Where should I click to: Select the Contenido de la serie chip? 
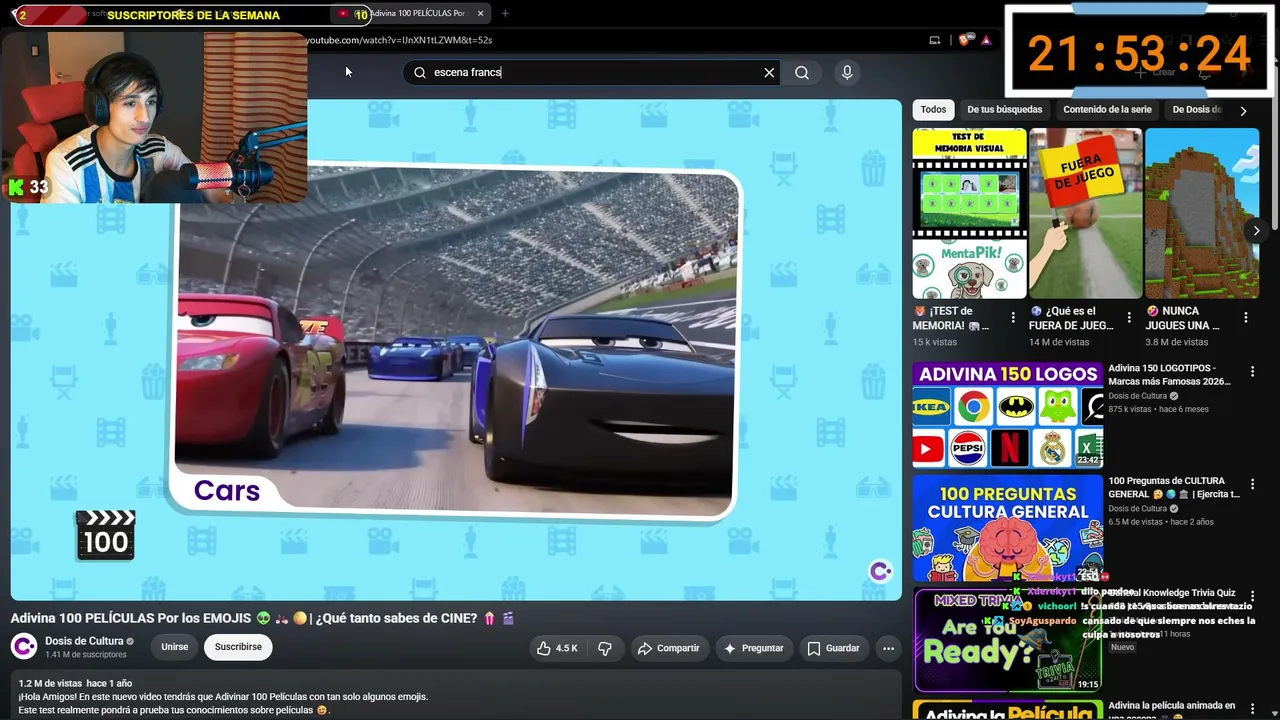(1107, 110)
